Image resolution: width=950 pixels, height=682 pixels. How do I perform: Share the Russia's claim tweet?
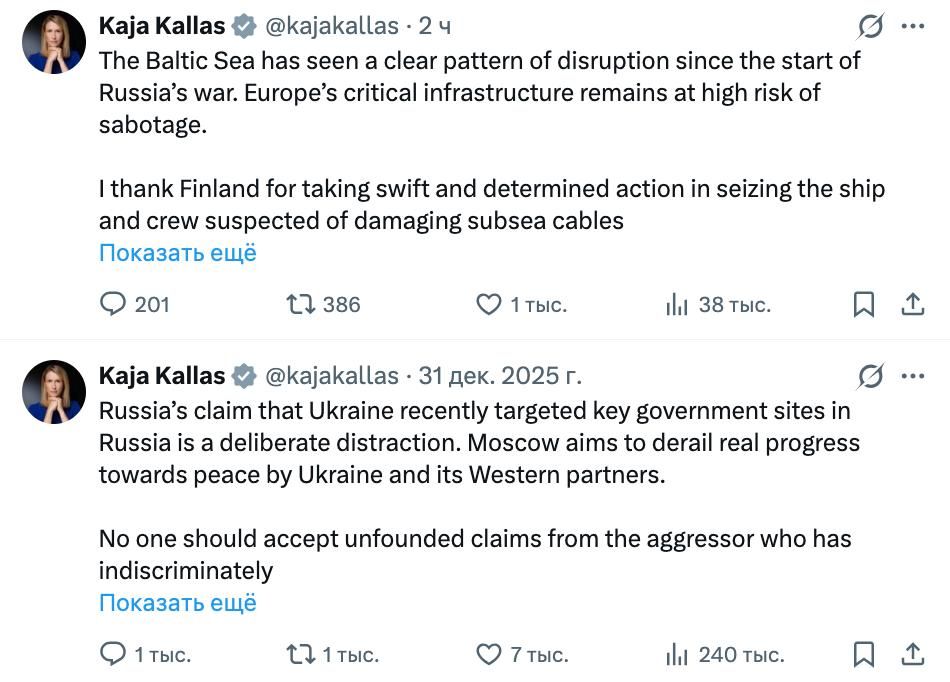click(912, 655)
